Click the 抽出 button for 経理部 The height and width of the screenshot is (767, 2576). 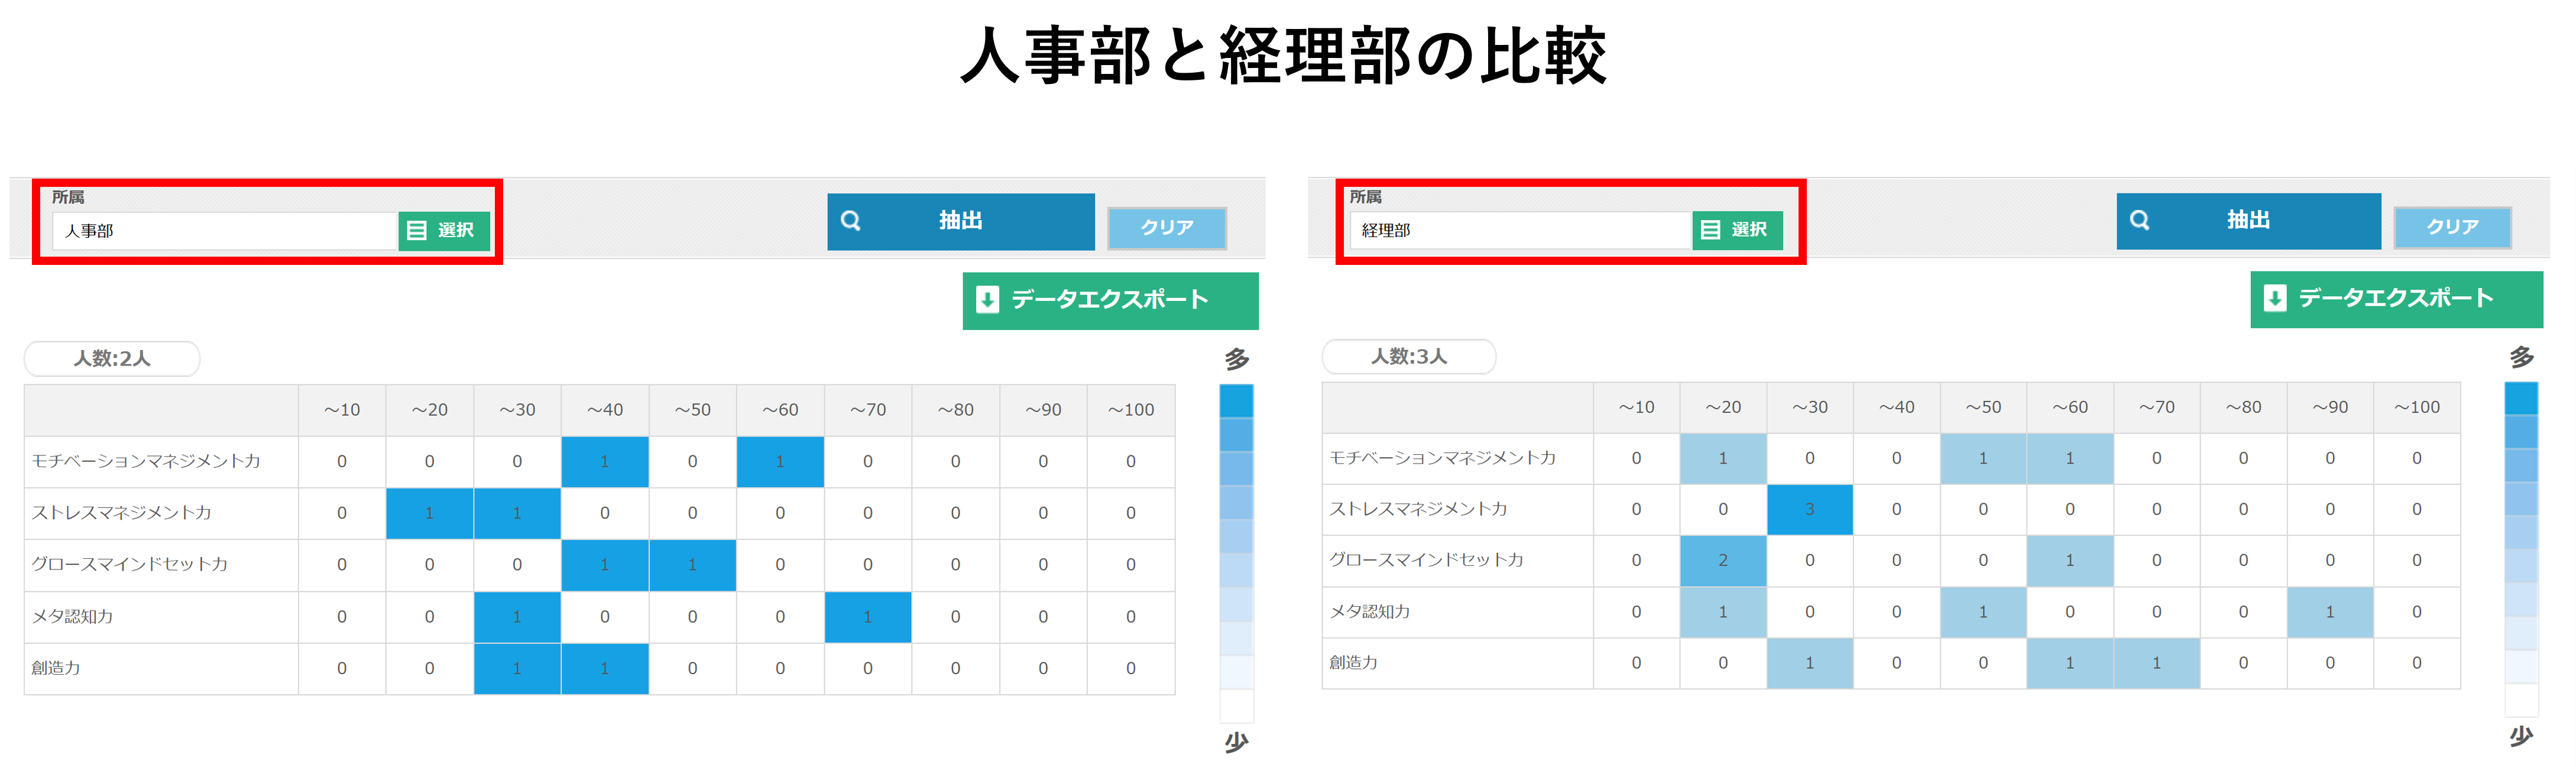click(x=2249, y=220)
